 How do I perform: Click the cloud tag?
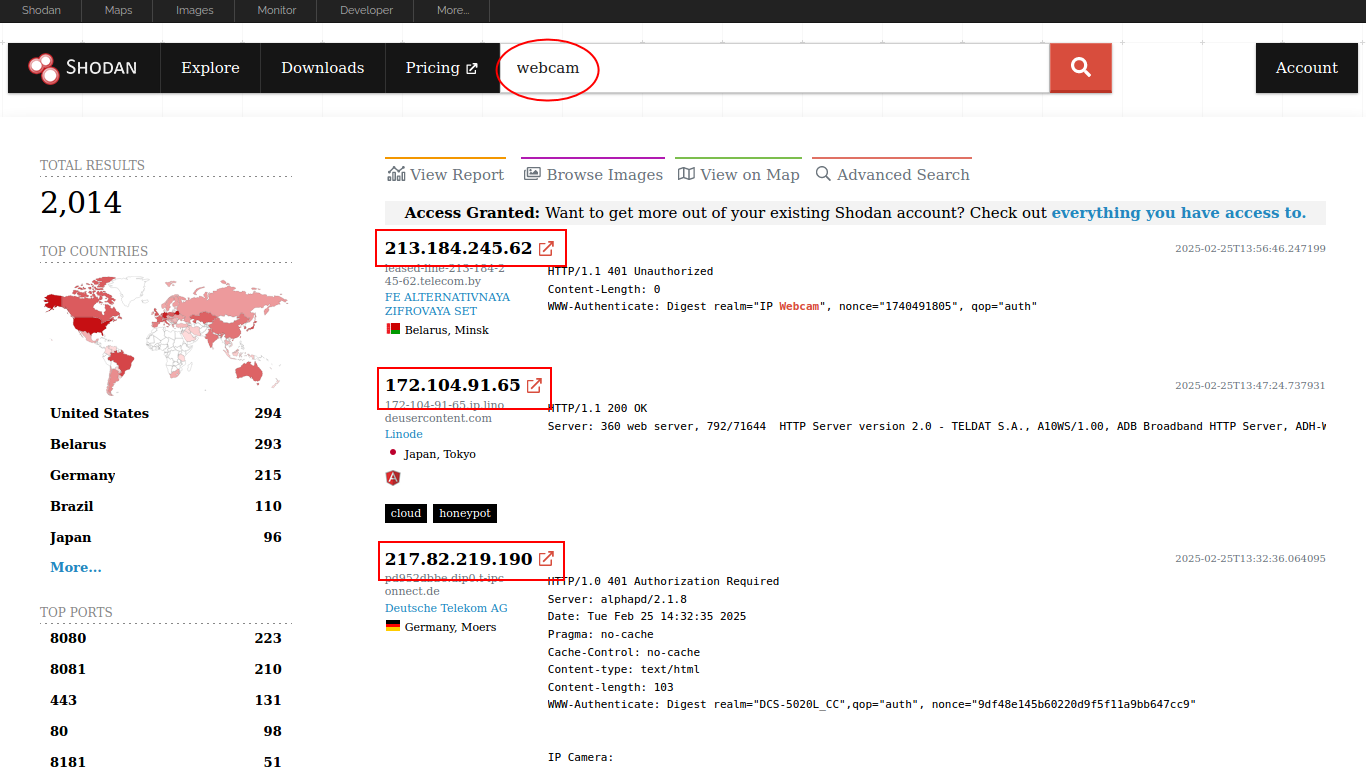tap(406, 513)
